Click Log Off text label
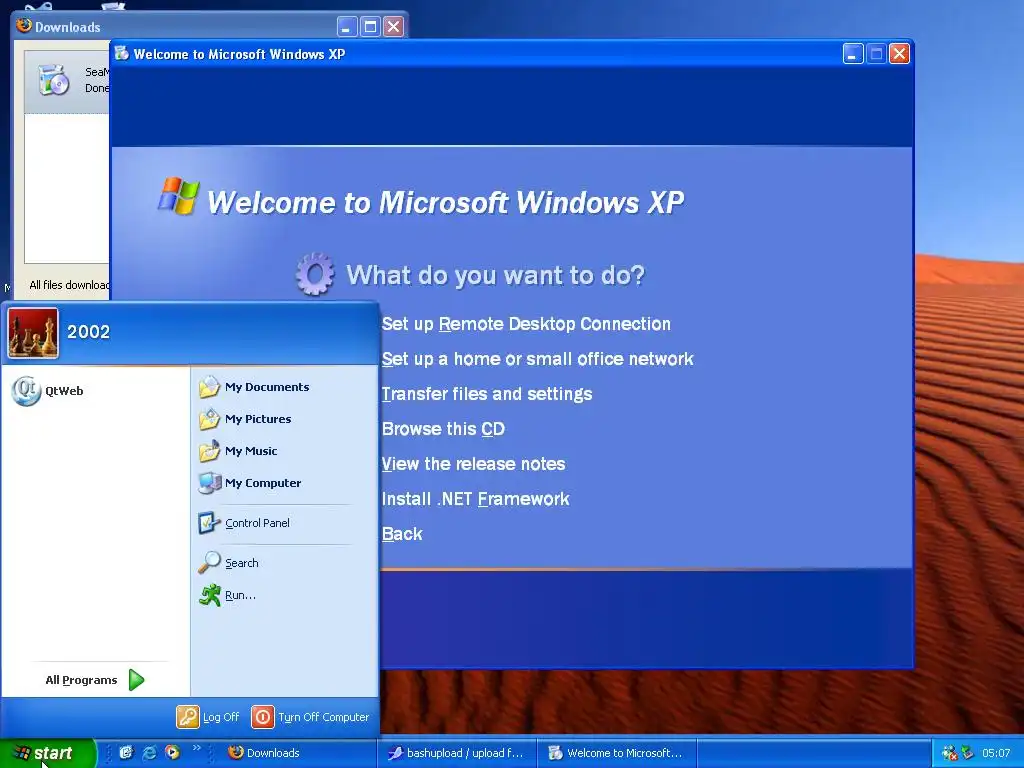This screenshot has height=768, width=1024. pyautogui.click(x=221, y=717)
